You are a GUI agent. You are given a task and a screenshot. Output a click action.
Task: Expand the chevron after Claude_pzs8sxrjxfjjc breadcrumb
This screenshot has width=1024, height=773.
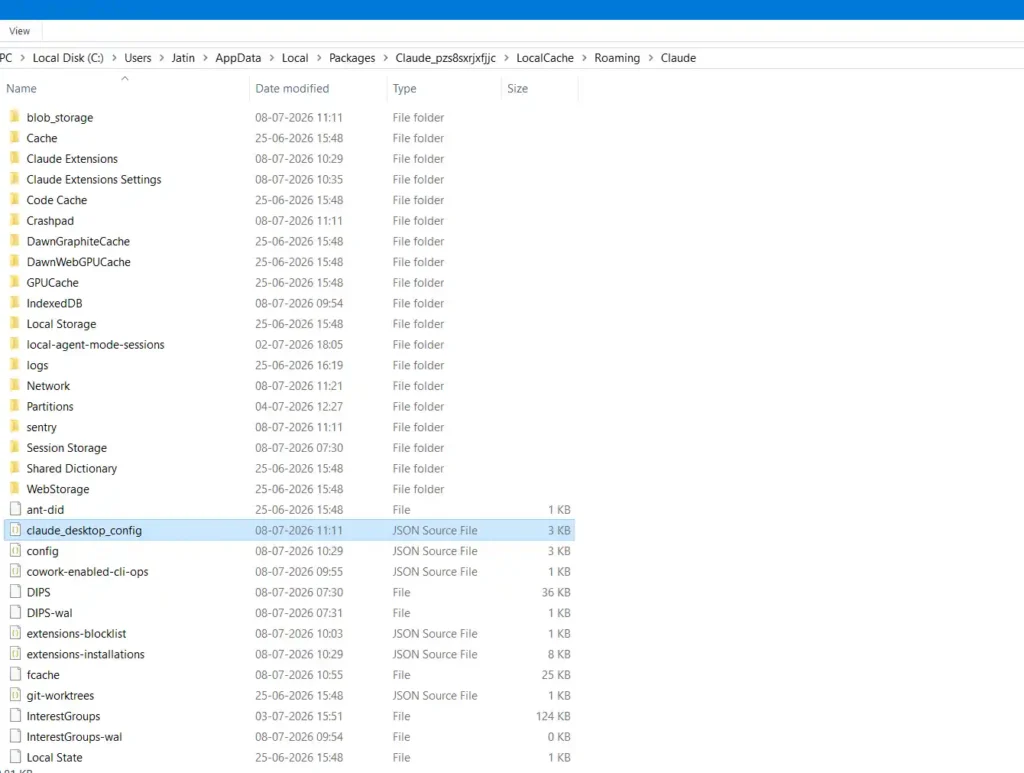coord(506,57)
